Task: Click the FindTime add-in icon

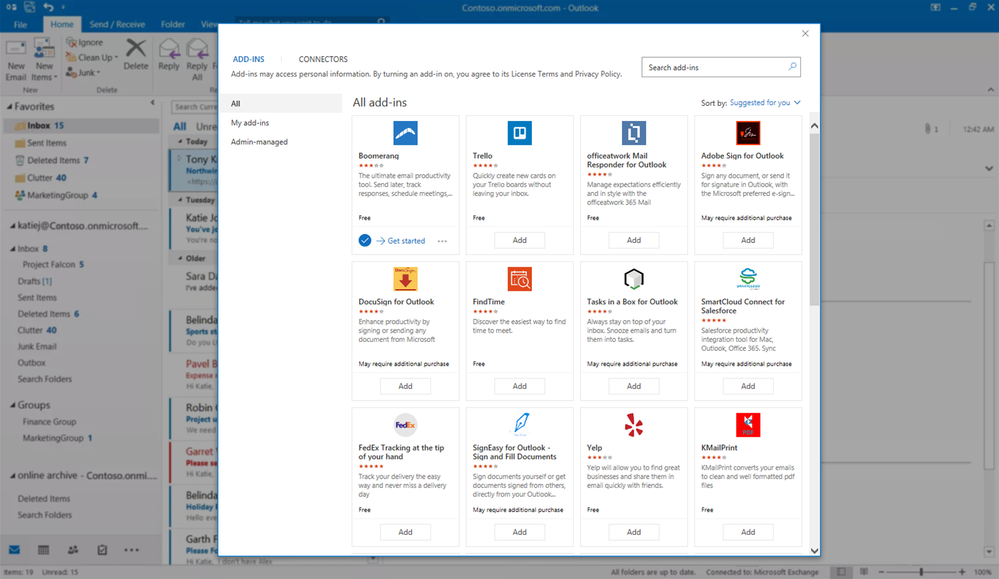Action: (x=519, y=279)
